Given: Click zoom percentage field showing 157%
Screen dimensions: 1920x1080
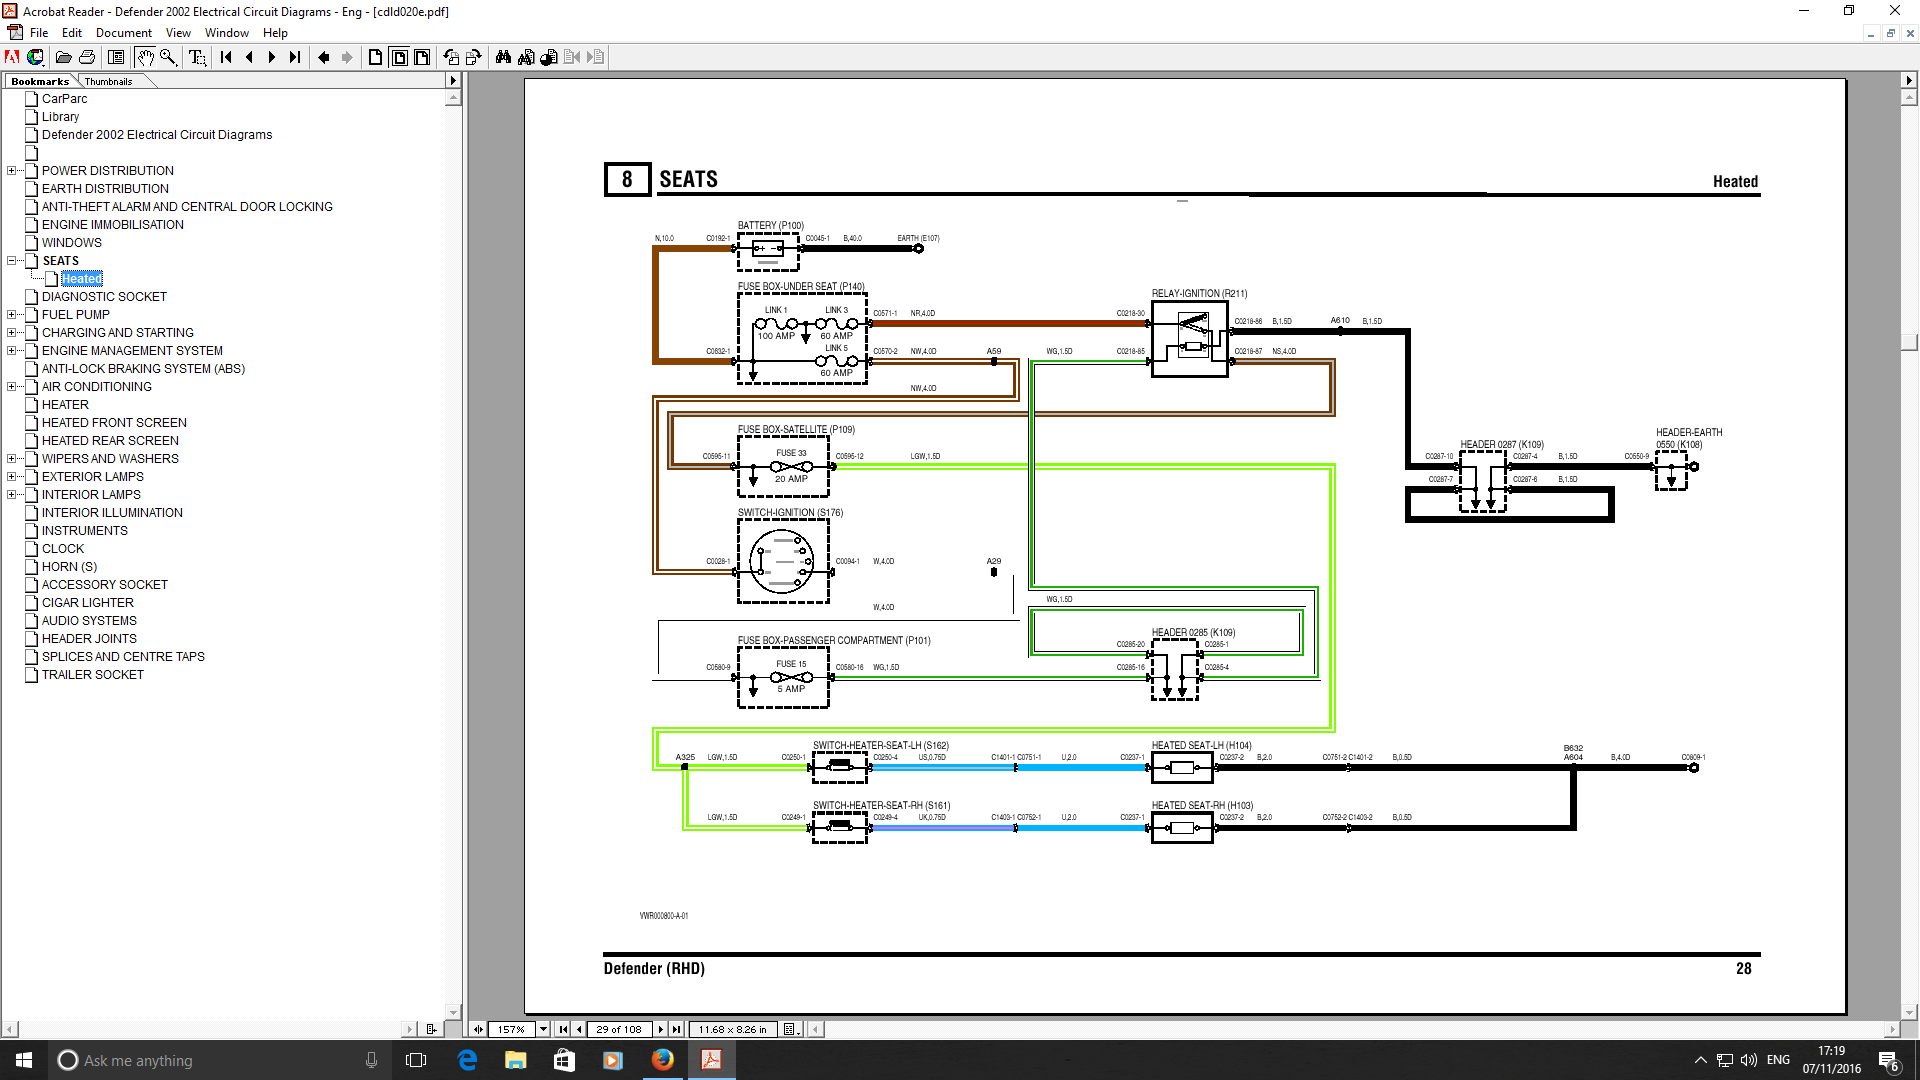Looking at the screenshot, I should click(x=512, y=1029).
